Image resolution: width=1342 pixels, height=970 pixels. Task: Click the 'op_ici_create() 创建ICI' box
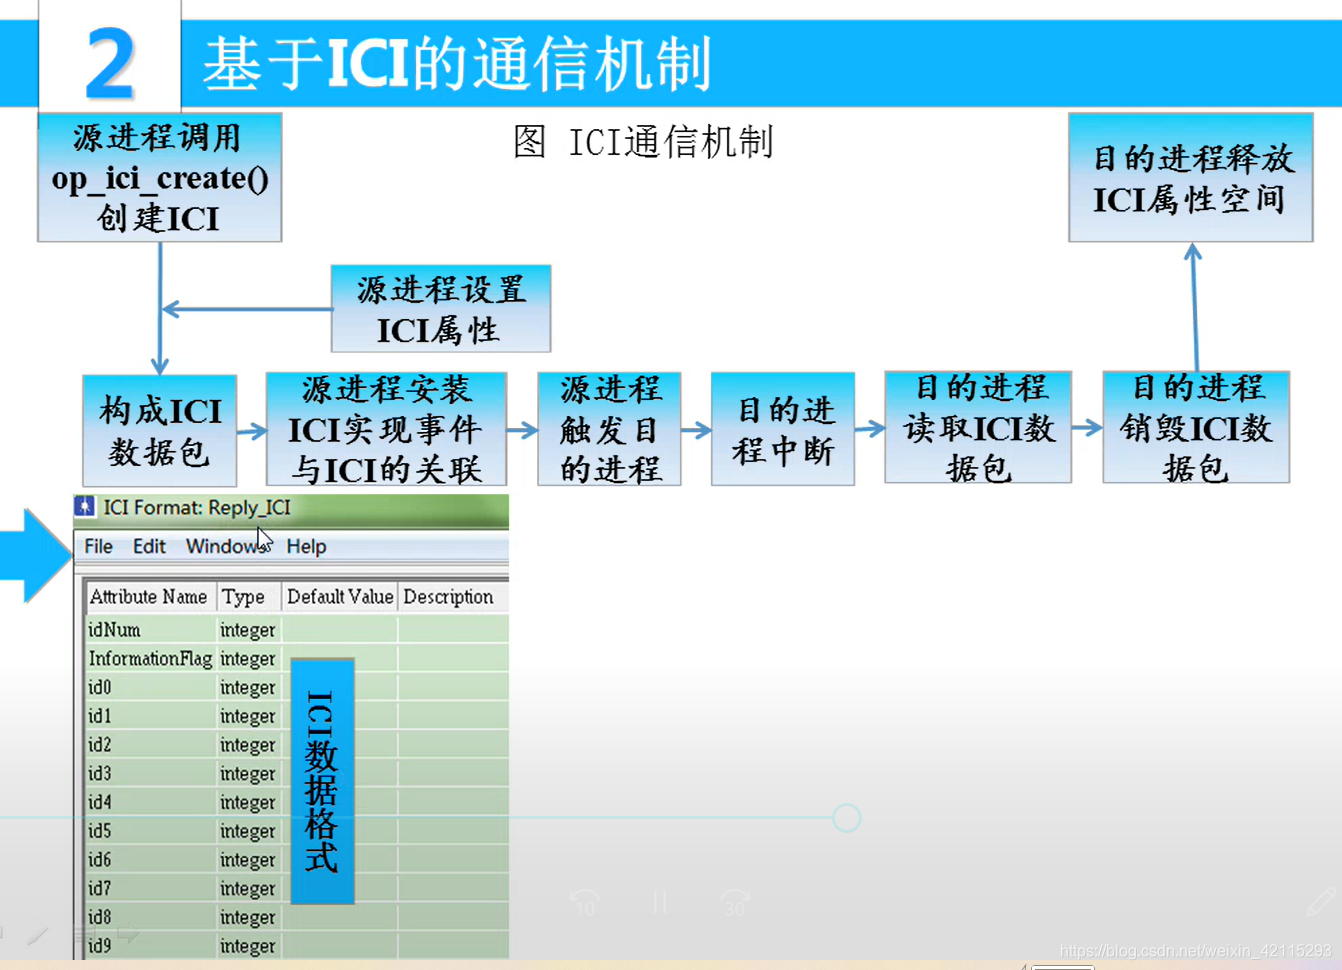pyautogui.click(x=160, y=177)
